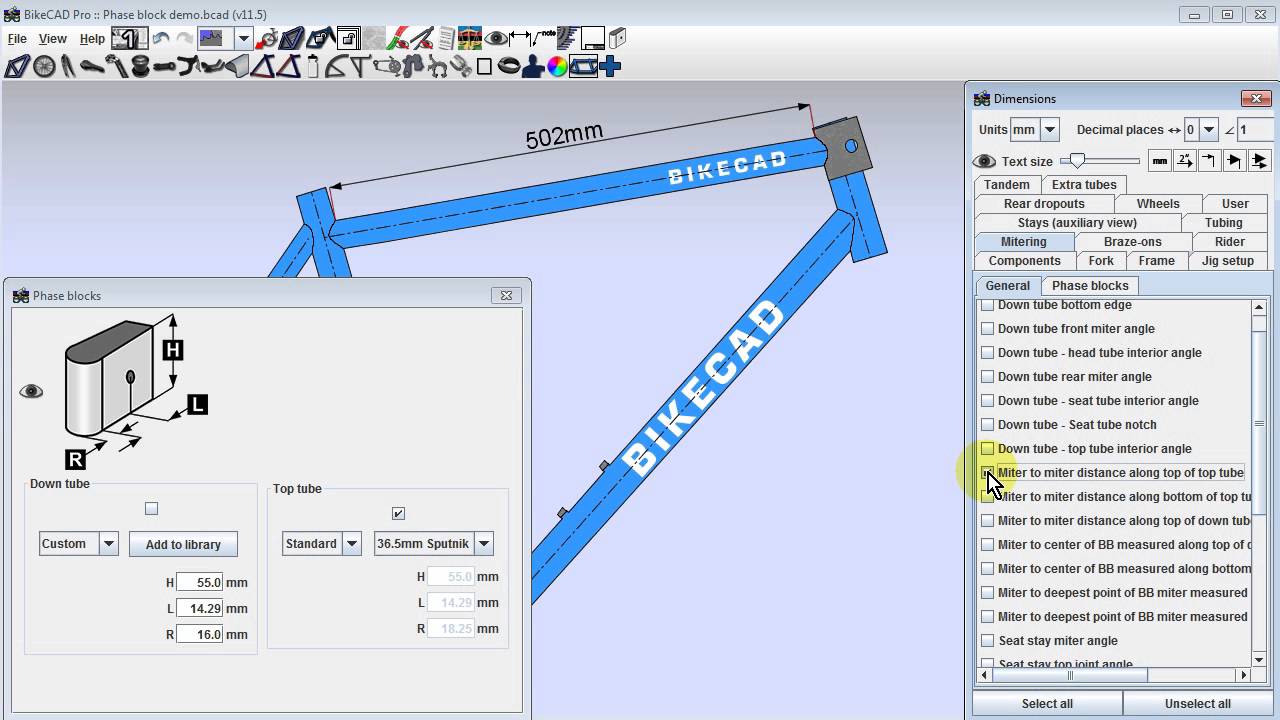Check Down tube - top tube interior angle

click(x=988, y=448)
